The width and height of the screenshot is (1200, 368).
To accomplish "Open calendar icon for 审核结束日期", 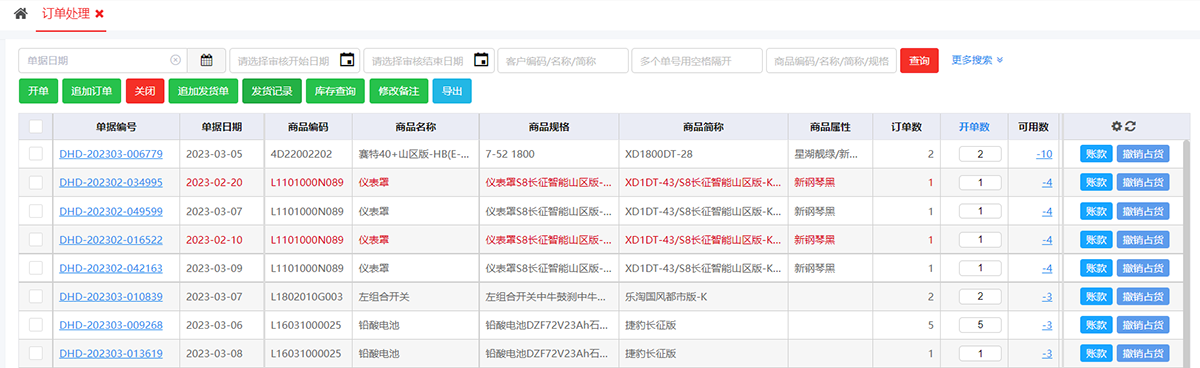I will (481, 60).
